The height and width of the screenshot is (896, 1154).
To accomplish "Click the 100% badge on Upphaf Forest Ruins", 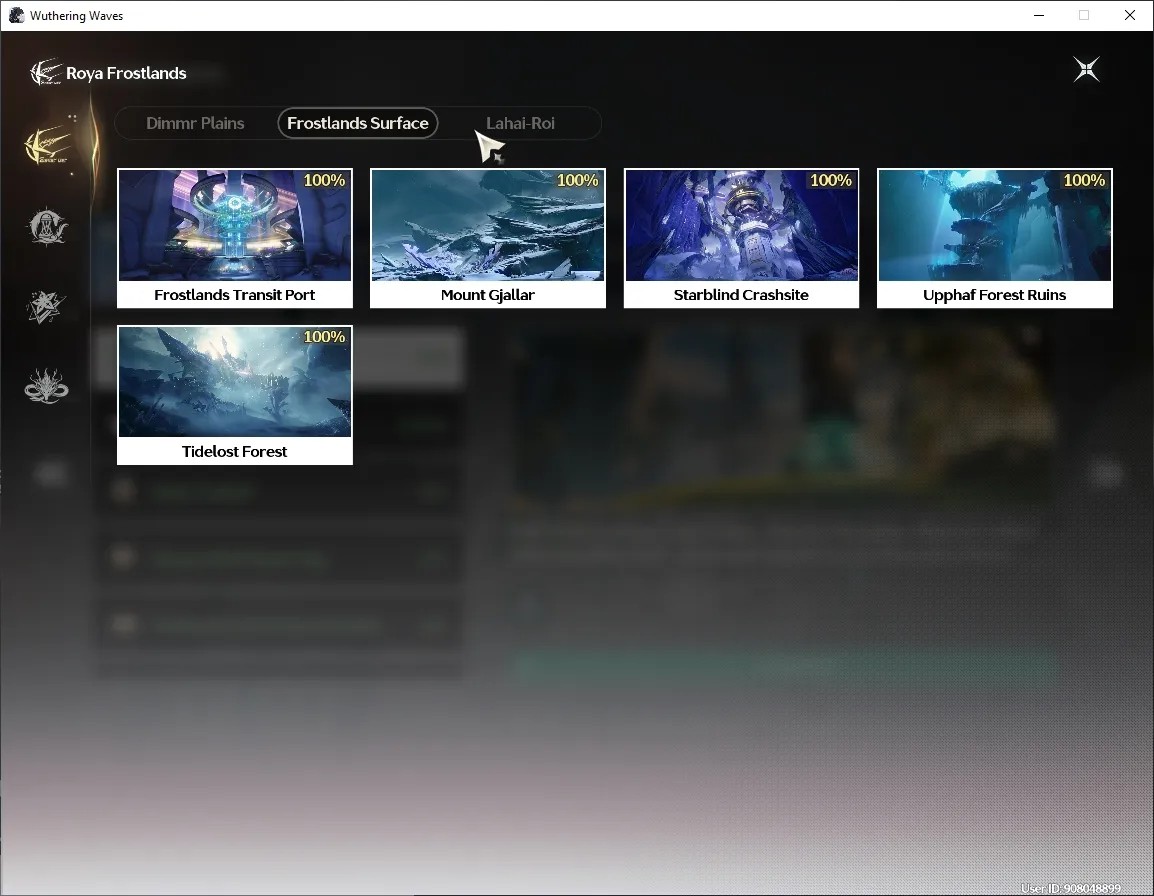I will pyautogui.click(x=1083, y=180).
